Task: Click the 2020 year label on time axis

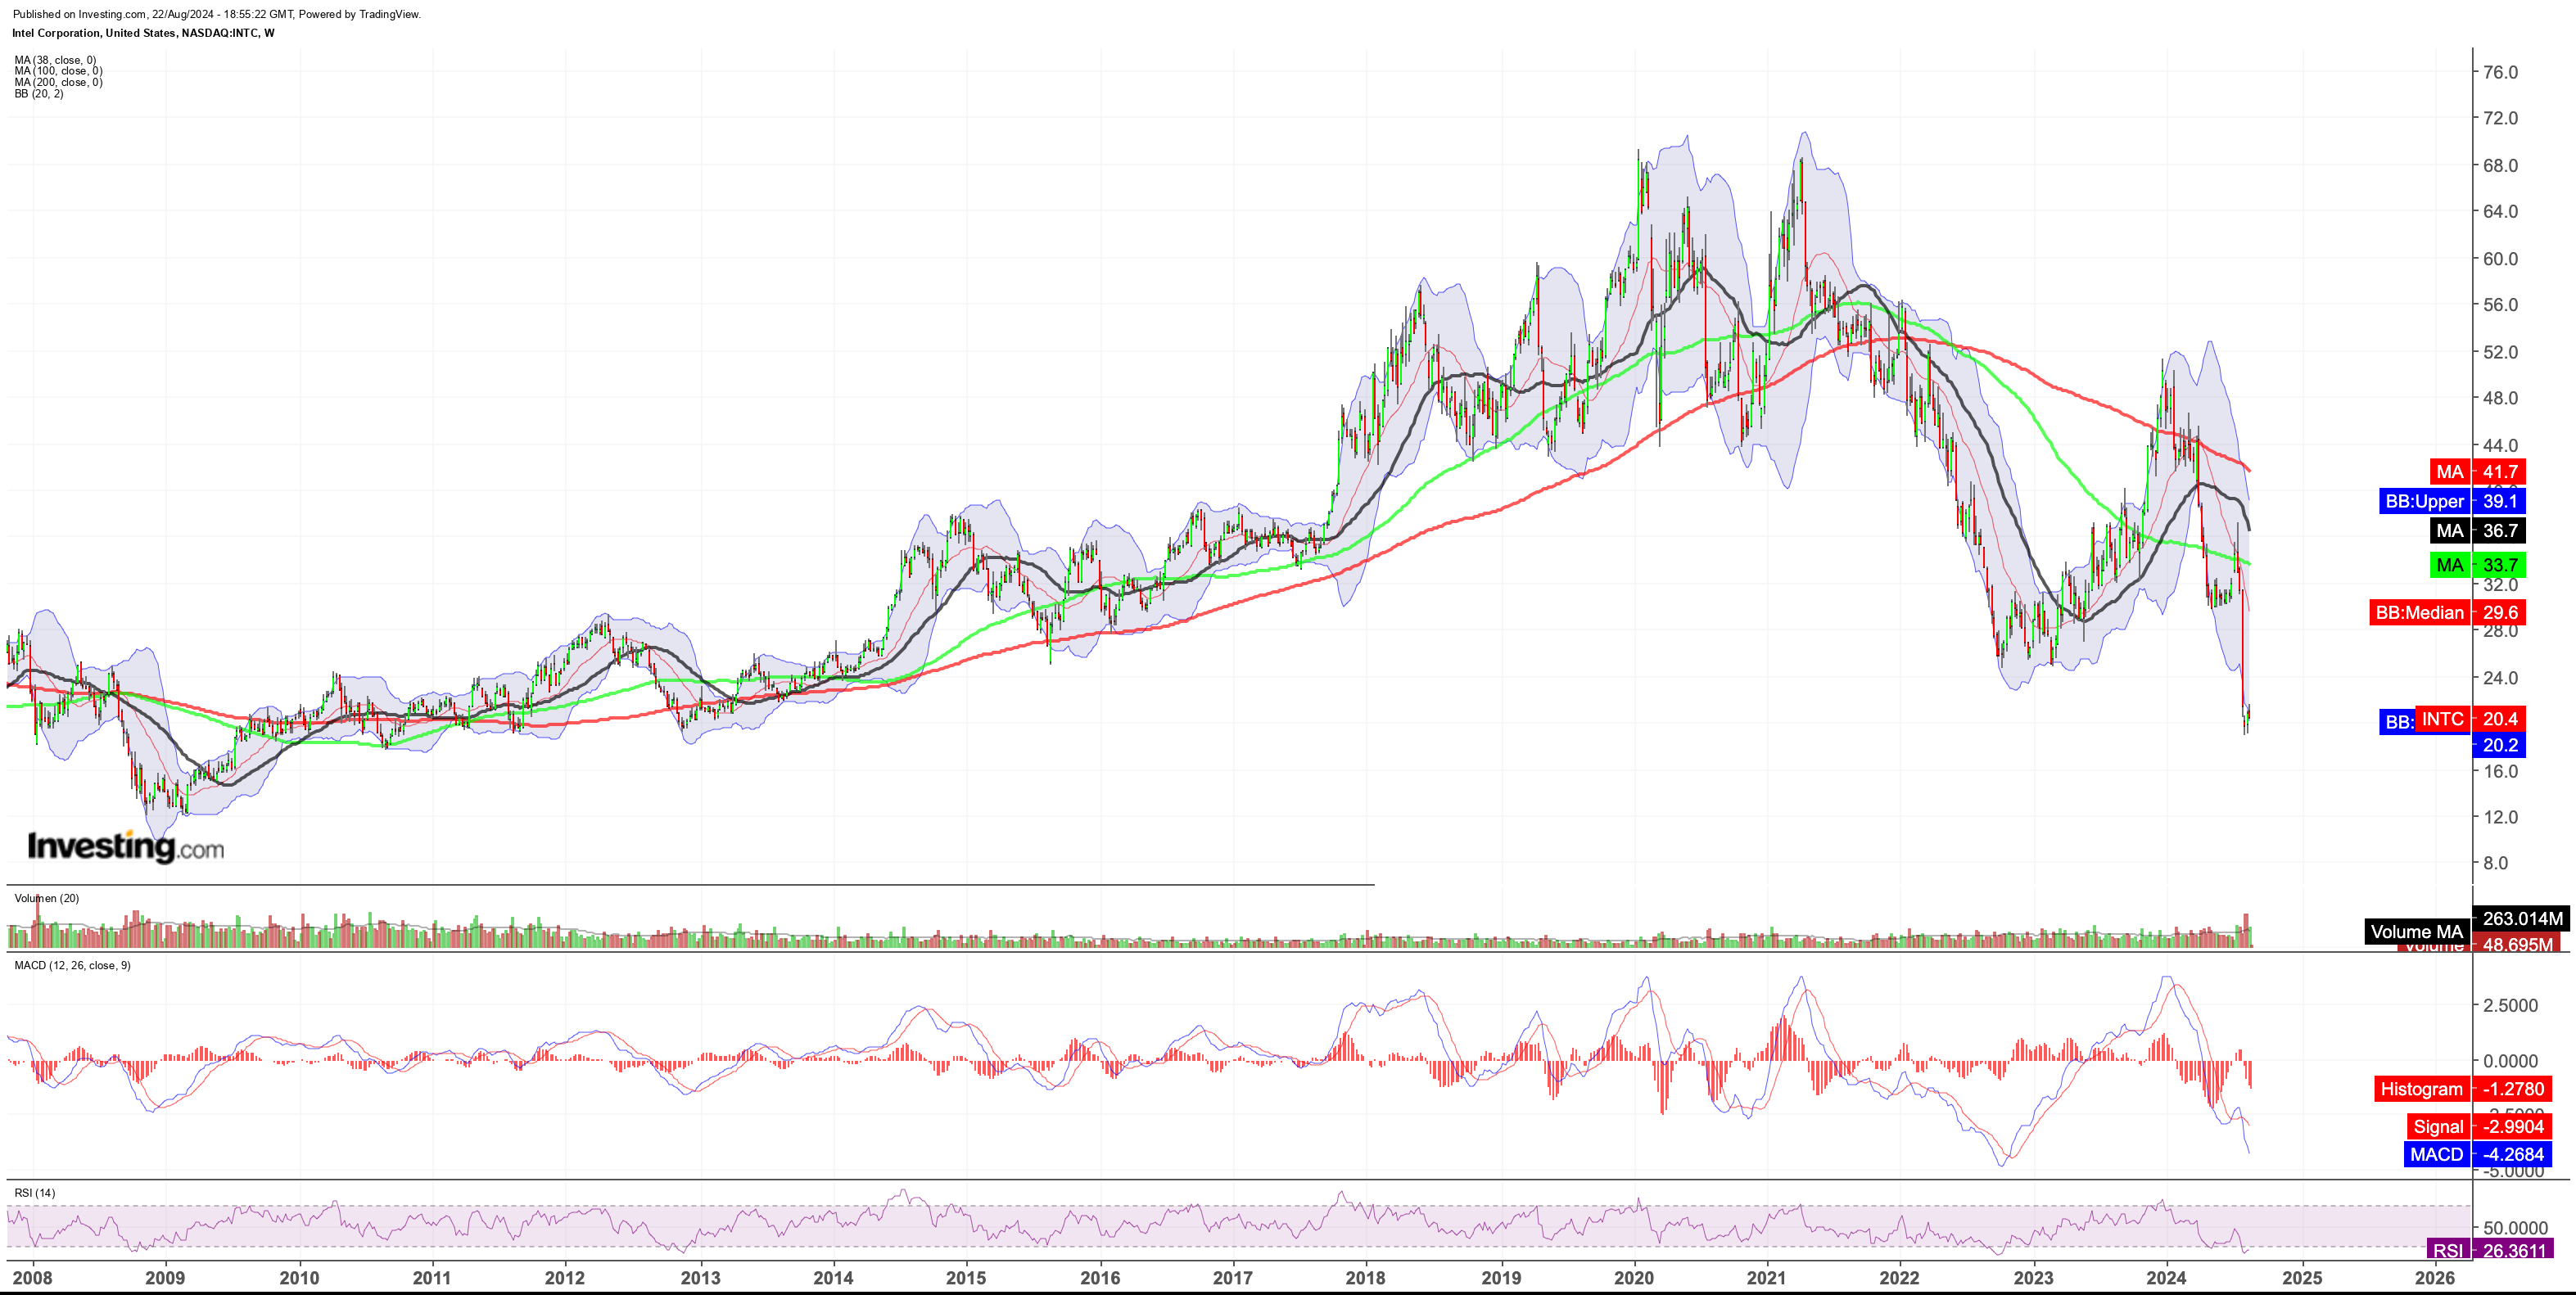Action: point(1634,1277)
